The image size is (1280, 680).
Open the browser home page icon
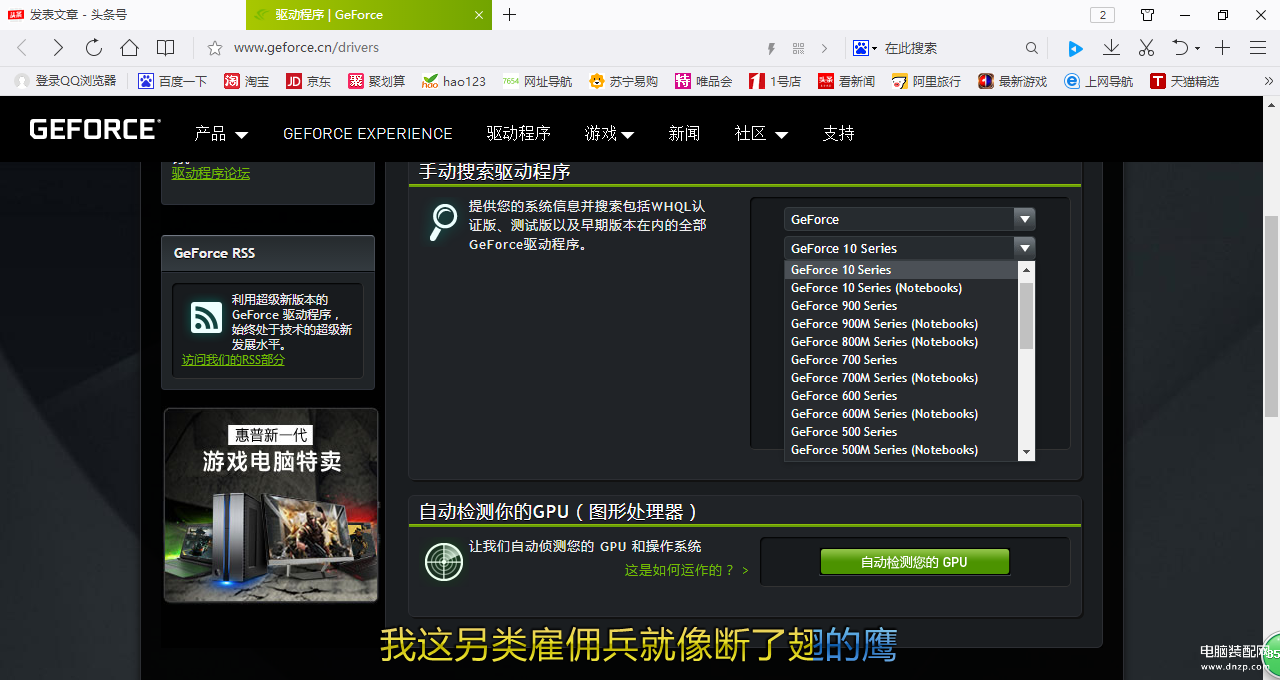click(130, 48)
